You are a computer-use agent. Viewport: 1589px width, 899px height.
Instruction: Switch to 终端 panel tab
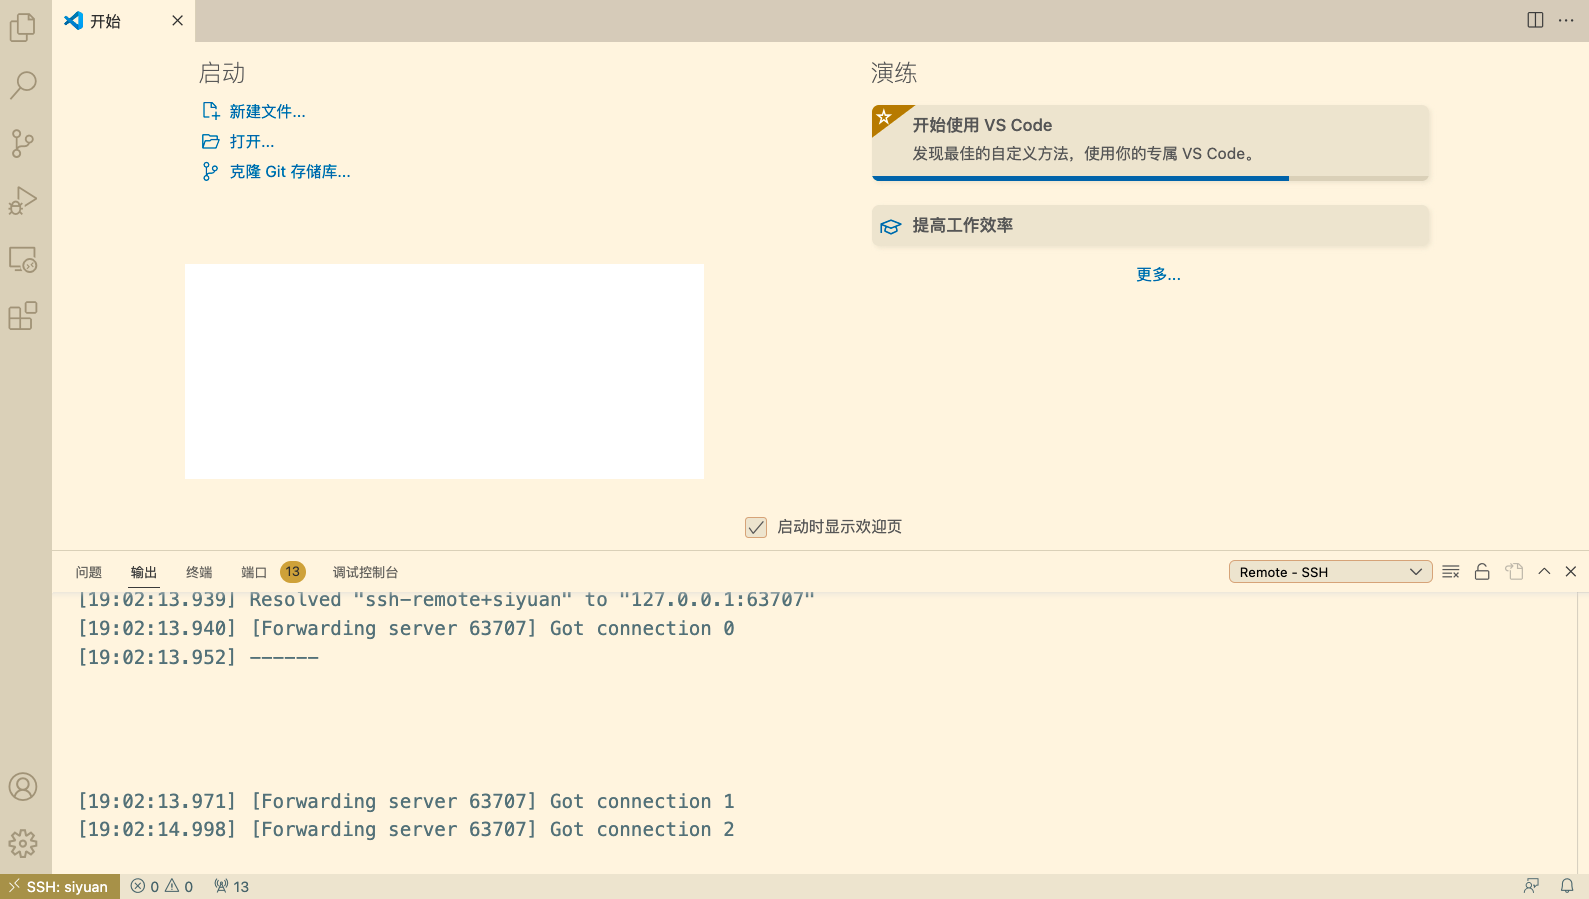click(199, 572)
